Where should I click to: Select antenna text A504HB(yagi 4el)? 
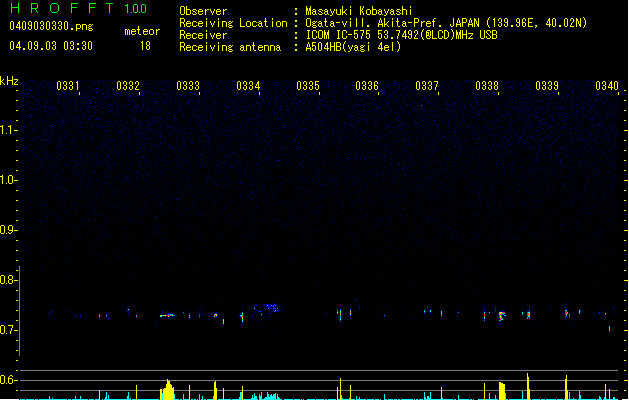pos(353,47)
